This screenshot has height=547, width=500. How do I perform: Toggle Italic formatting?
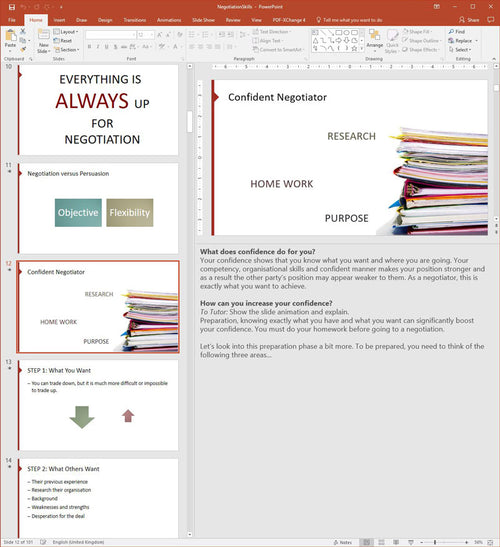(x=98, y=46)
